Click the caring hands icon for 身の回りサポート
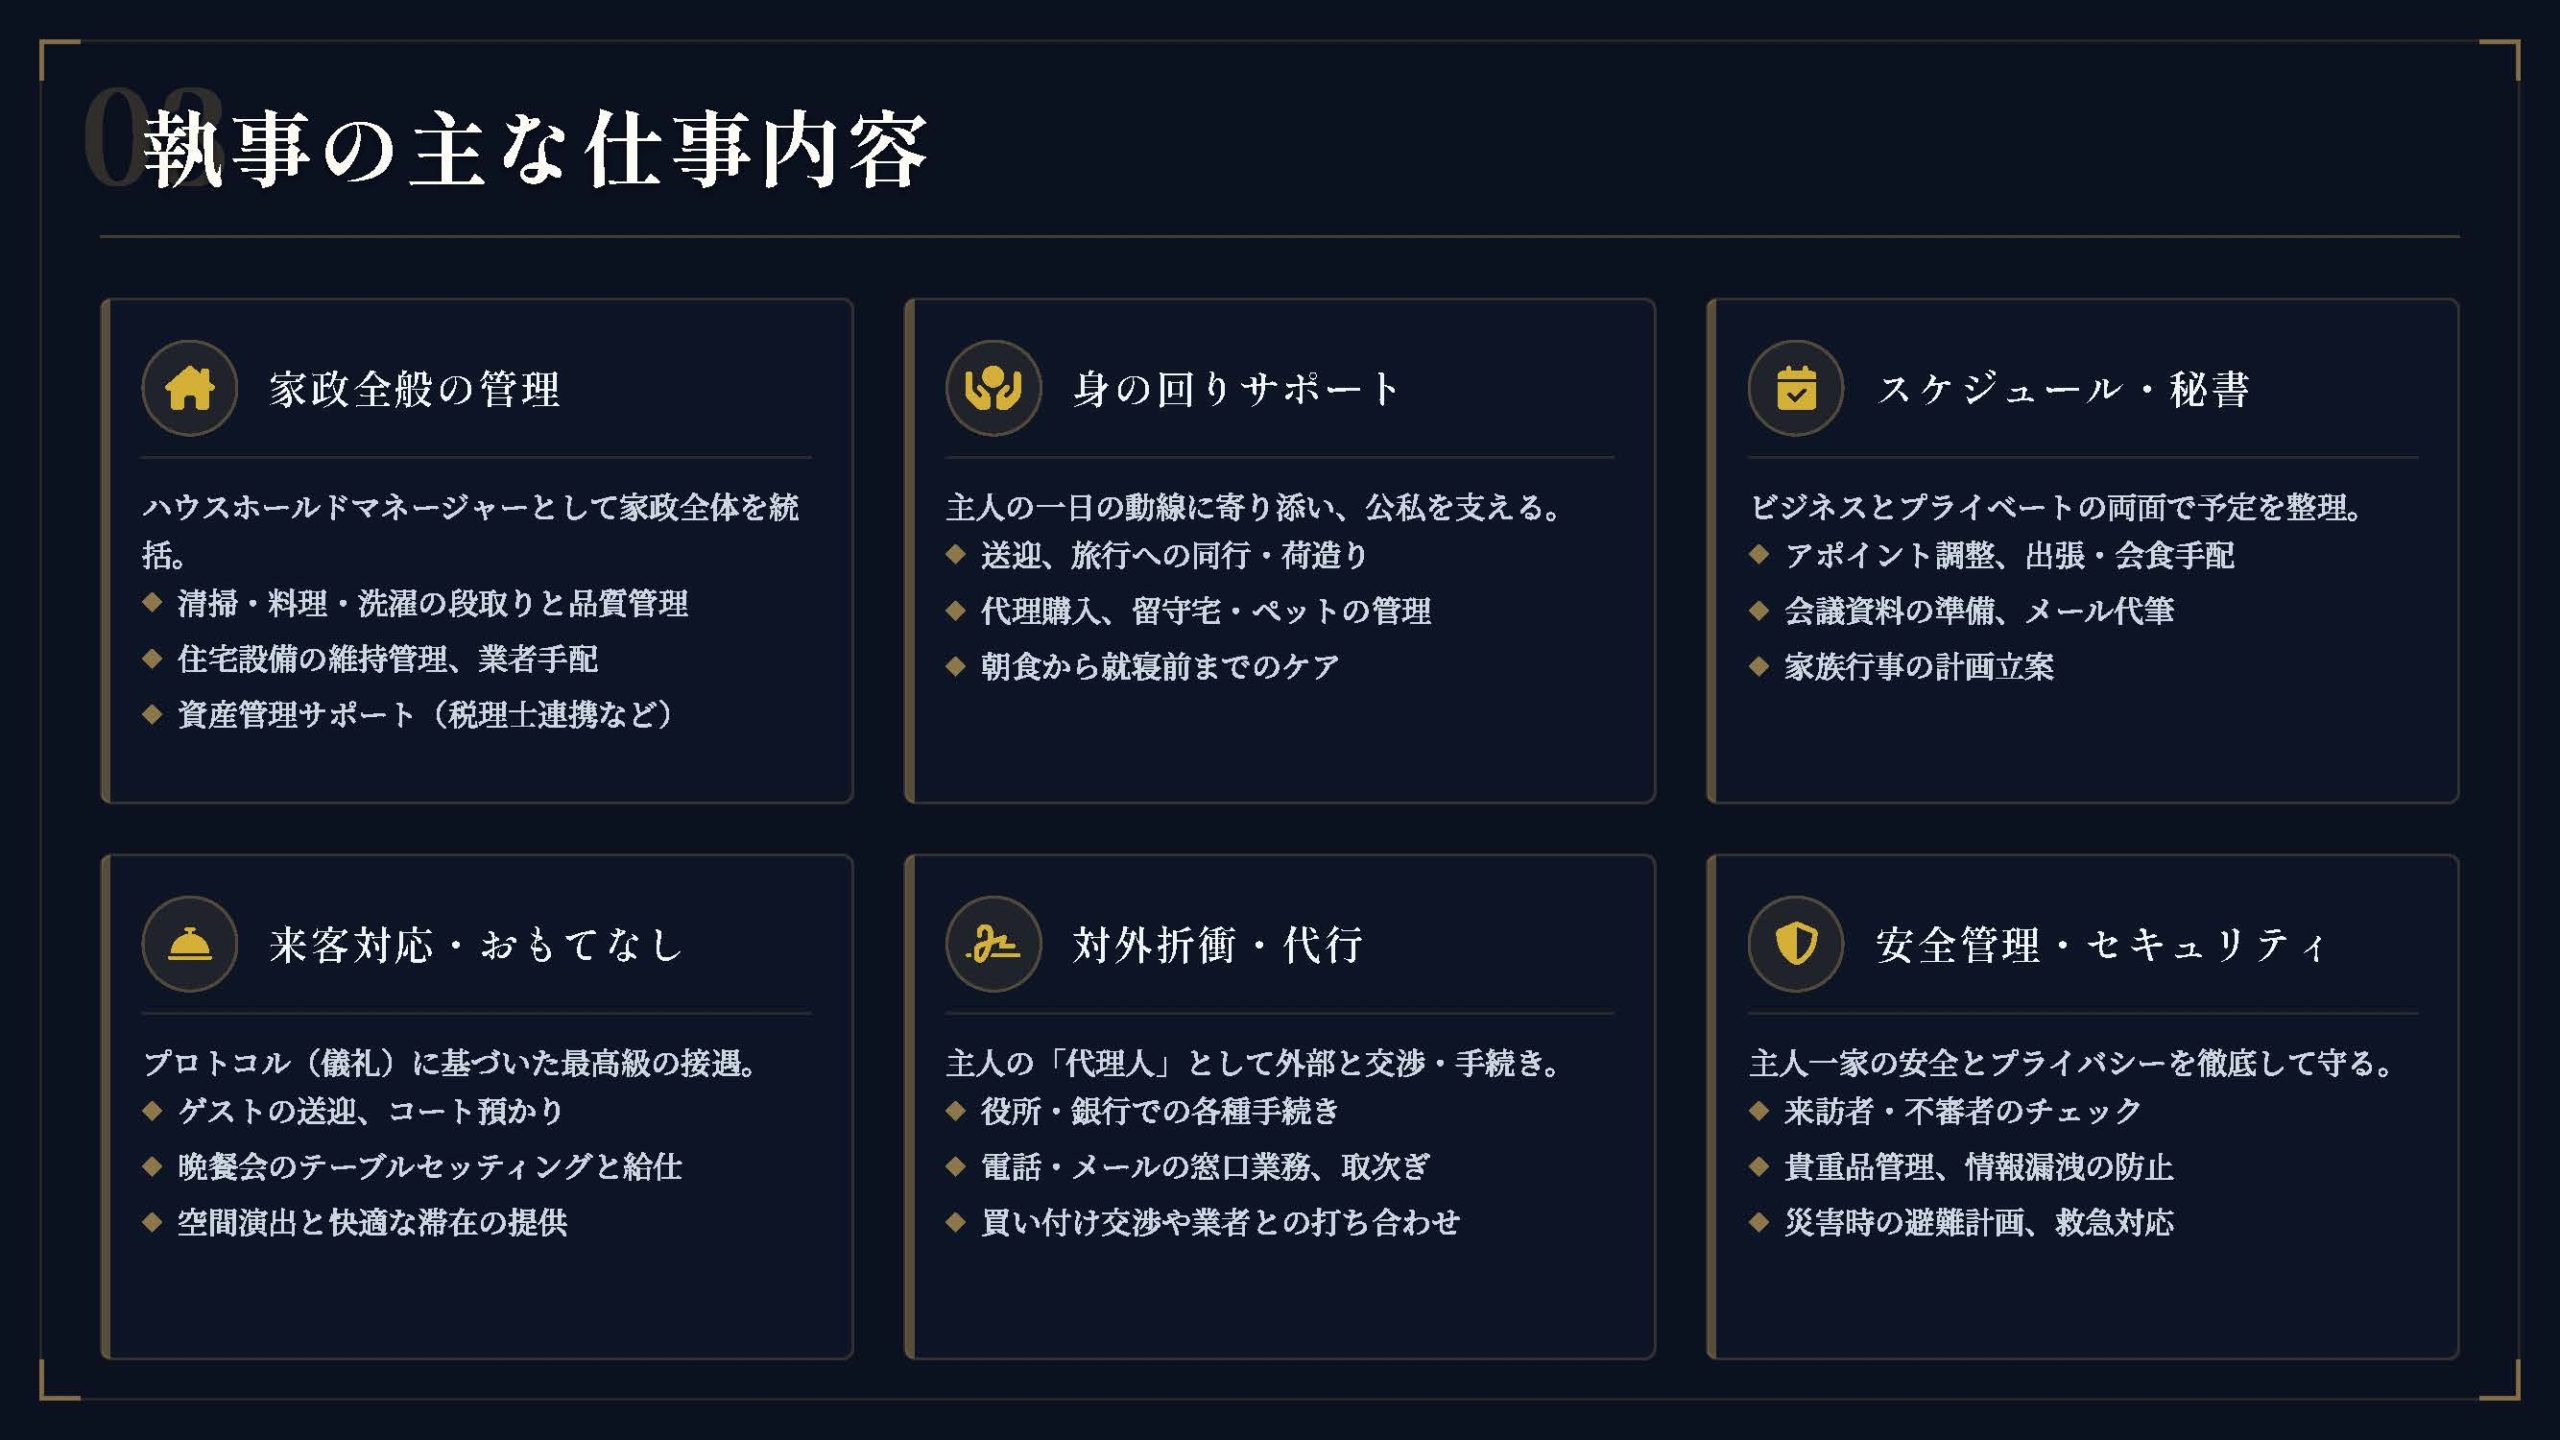 [x=993, y=388]
